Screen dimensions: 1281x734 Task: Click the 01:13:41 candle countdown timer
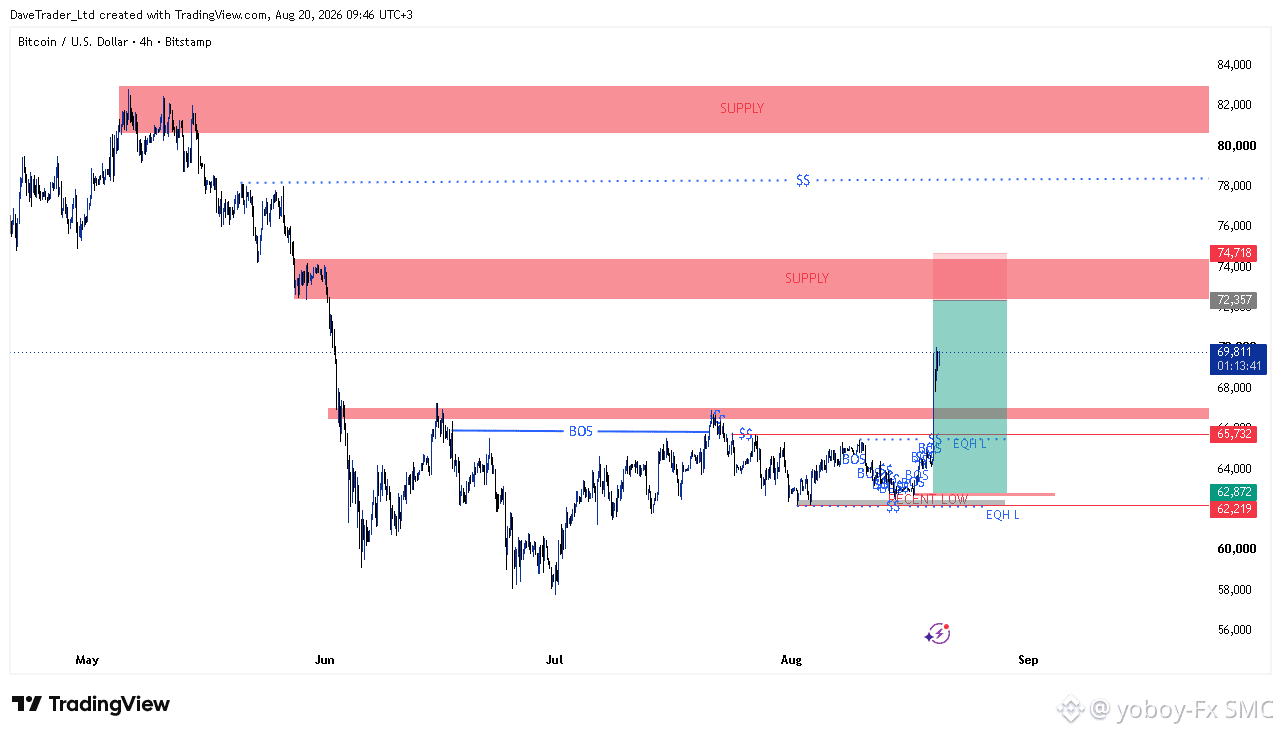[x=1238, y=366]
